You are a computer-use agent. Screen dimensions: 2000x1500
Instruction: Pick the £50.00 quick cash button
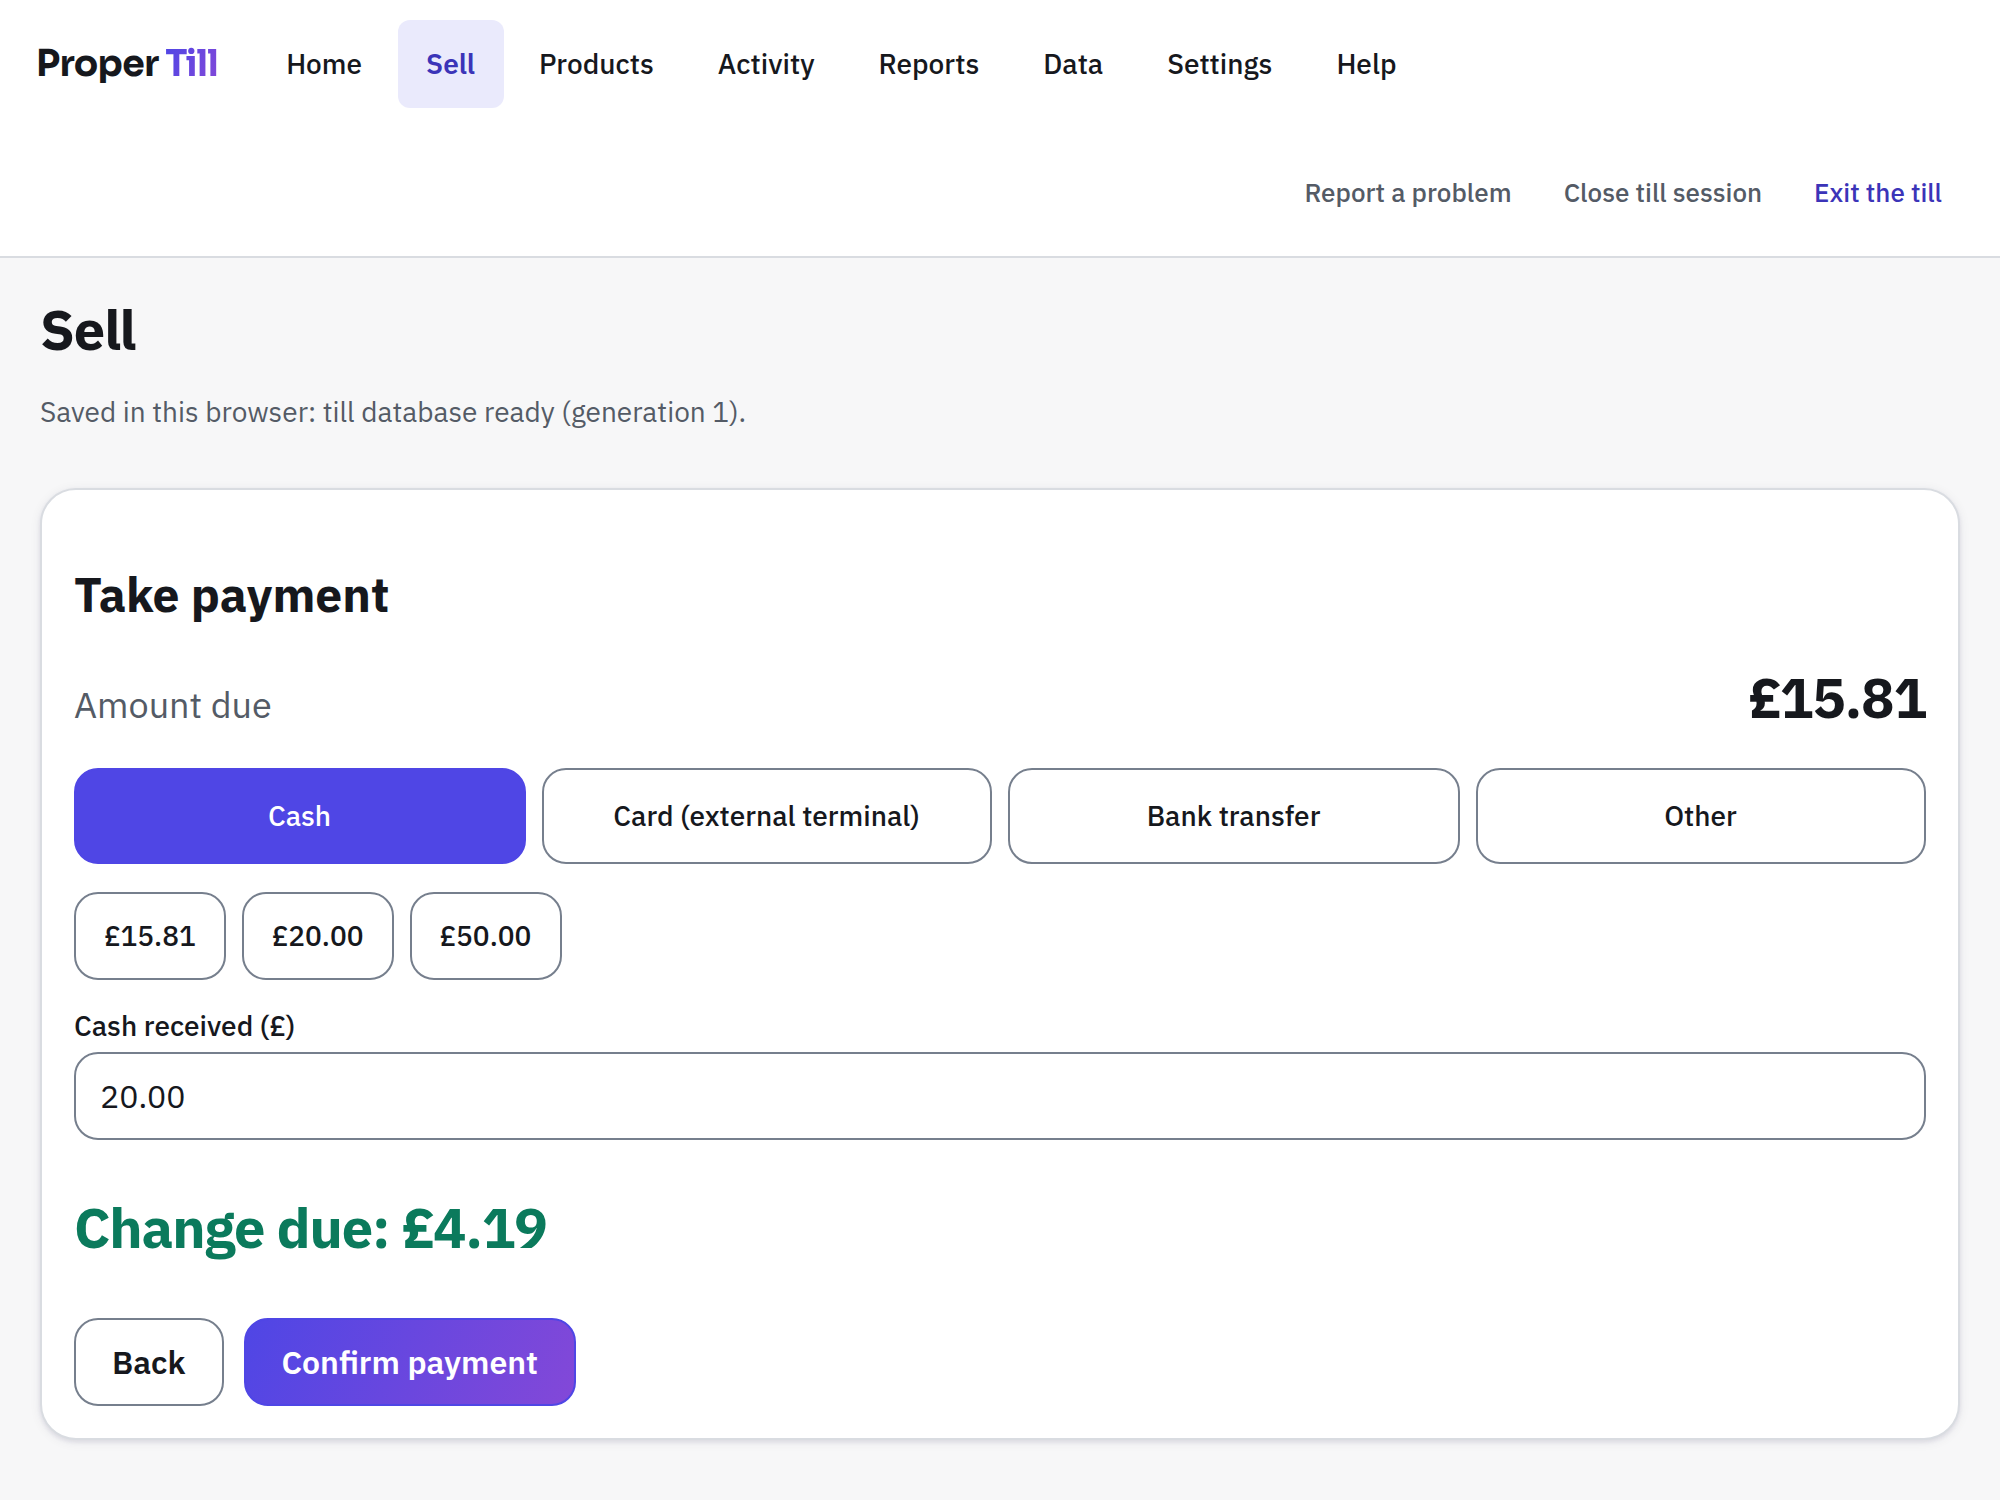pyautogui.click(x=486, y=936)
